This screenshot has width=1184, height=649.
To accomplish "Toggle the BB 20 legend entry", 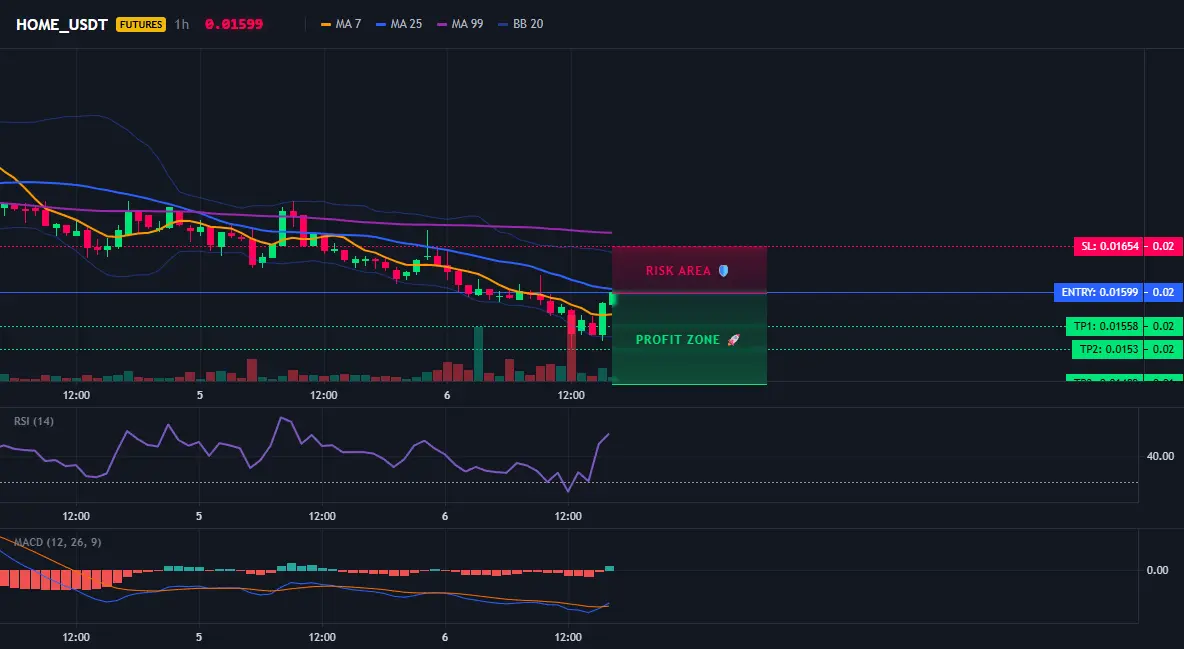I will 521,24.
